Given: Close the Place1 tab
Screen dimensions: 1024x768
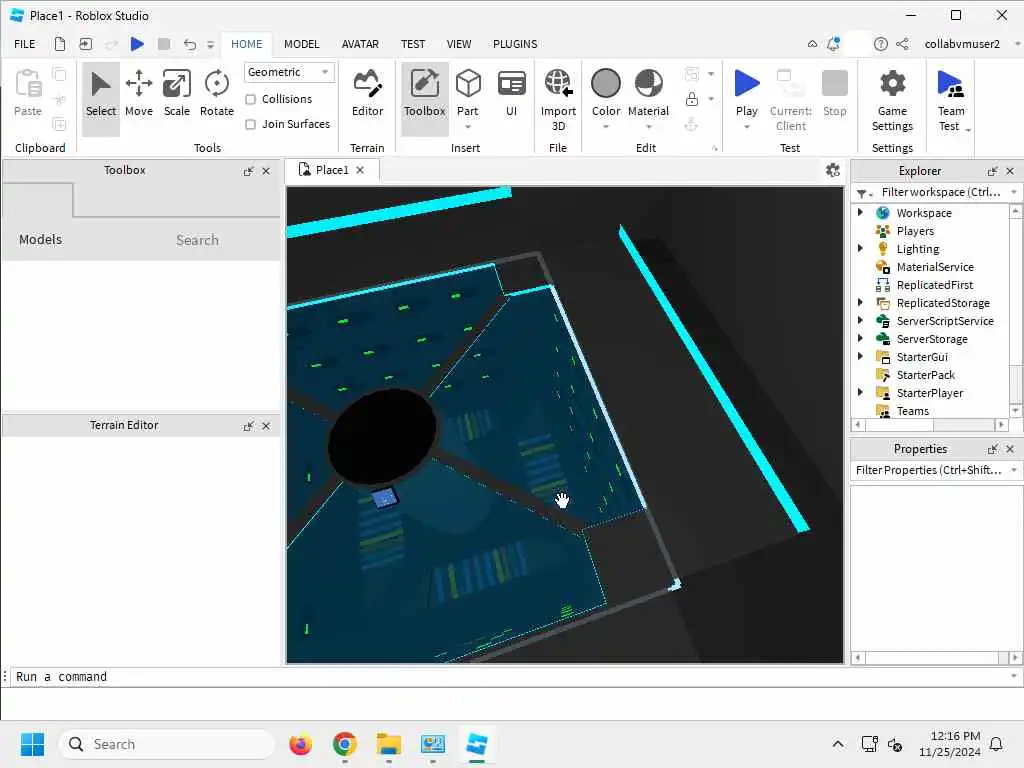Looking at the screenshot, I should [x=360, y=170].
